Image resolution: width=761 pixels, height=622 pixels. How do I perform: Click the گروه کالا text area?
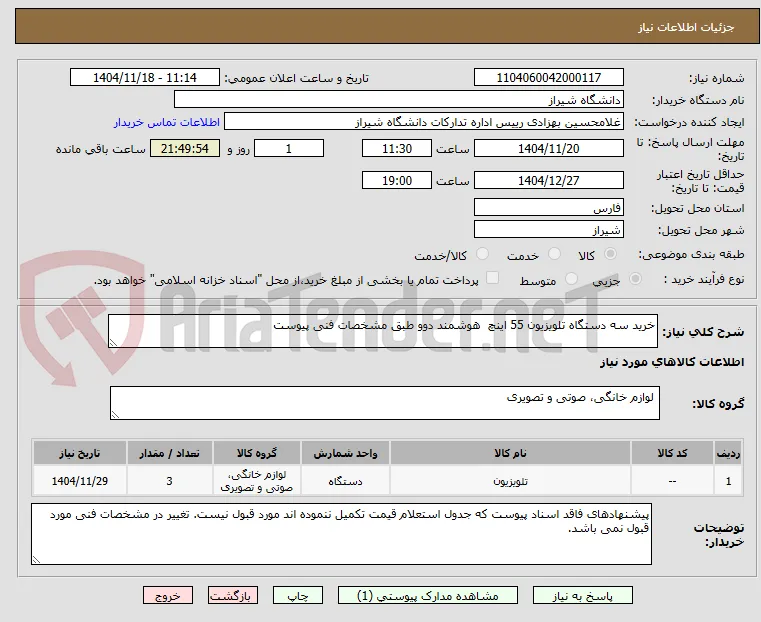[385, 403]
